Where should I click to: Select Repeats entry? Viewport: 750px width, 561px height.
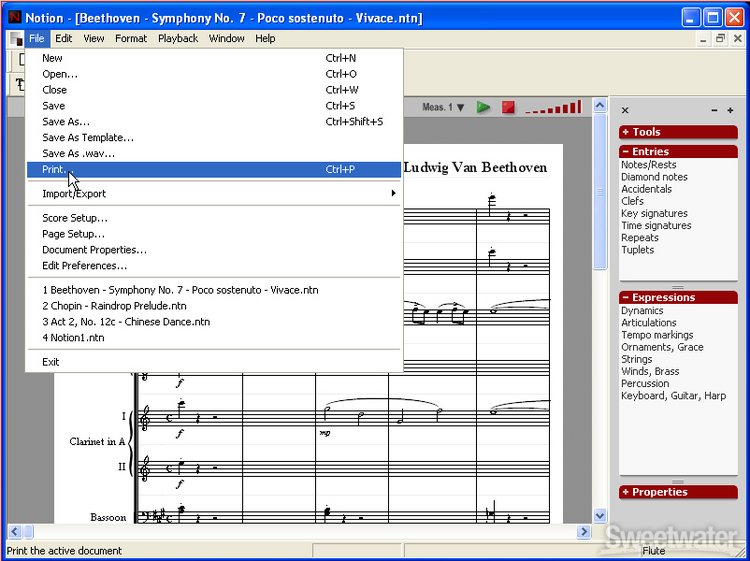[640, 238]
